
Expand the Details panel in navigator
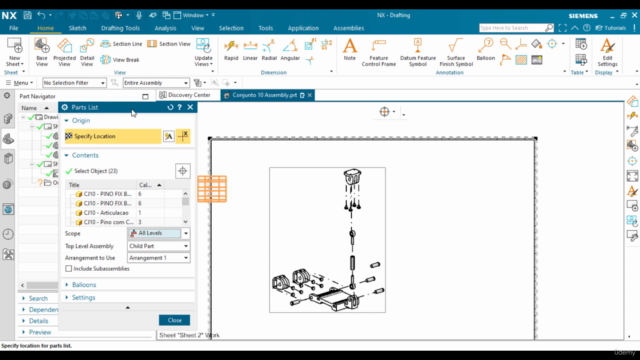[23, 321]
